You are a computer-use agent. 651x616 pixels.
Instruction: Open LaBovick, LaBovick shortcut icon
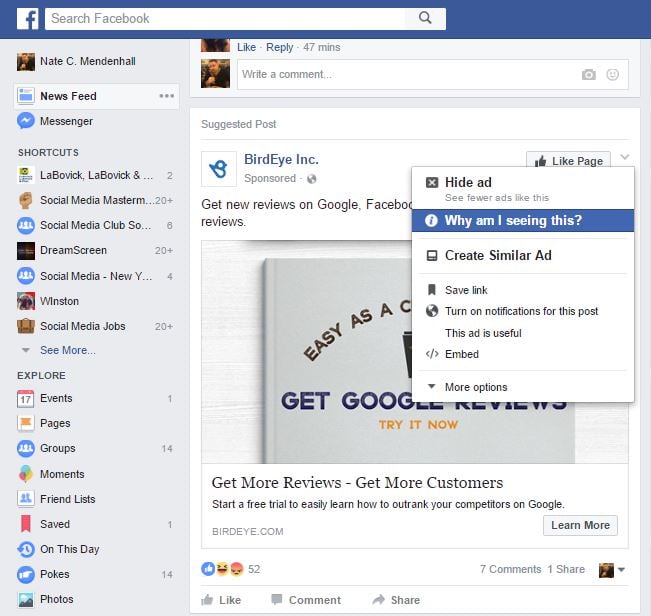click(26, 175)
